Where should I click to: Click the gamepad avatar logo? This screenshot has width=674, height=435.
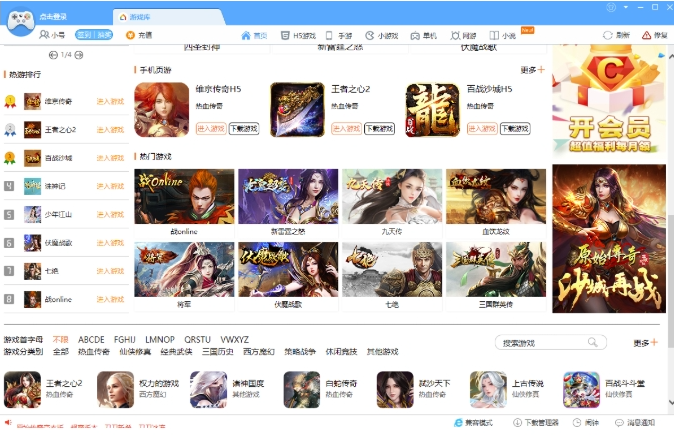pyautogui.click(x=21, y=21)
